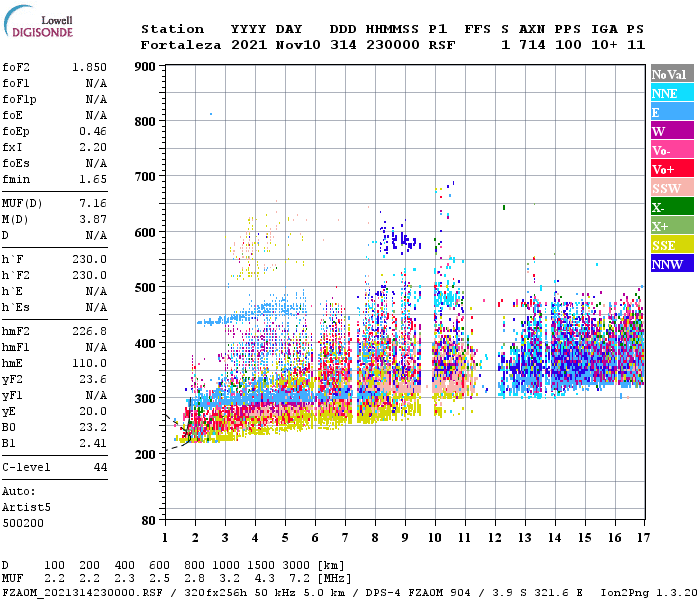This screenshot has height=600, width=700.
Task: Click the Lowell Digisonde logo
Action: tap(38, 21)
